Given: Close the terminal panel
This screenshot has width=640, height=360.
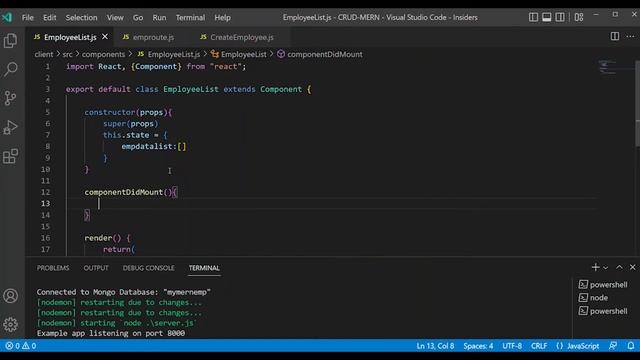Looking at the screenshot, I should click(x=633, y=267).
